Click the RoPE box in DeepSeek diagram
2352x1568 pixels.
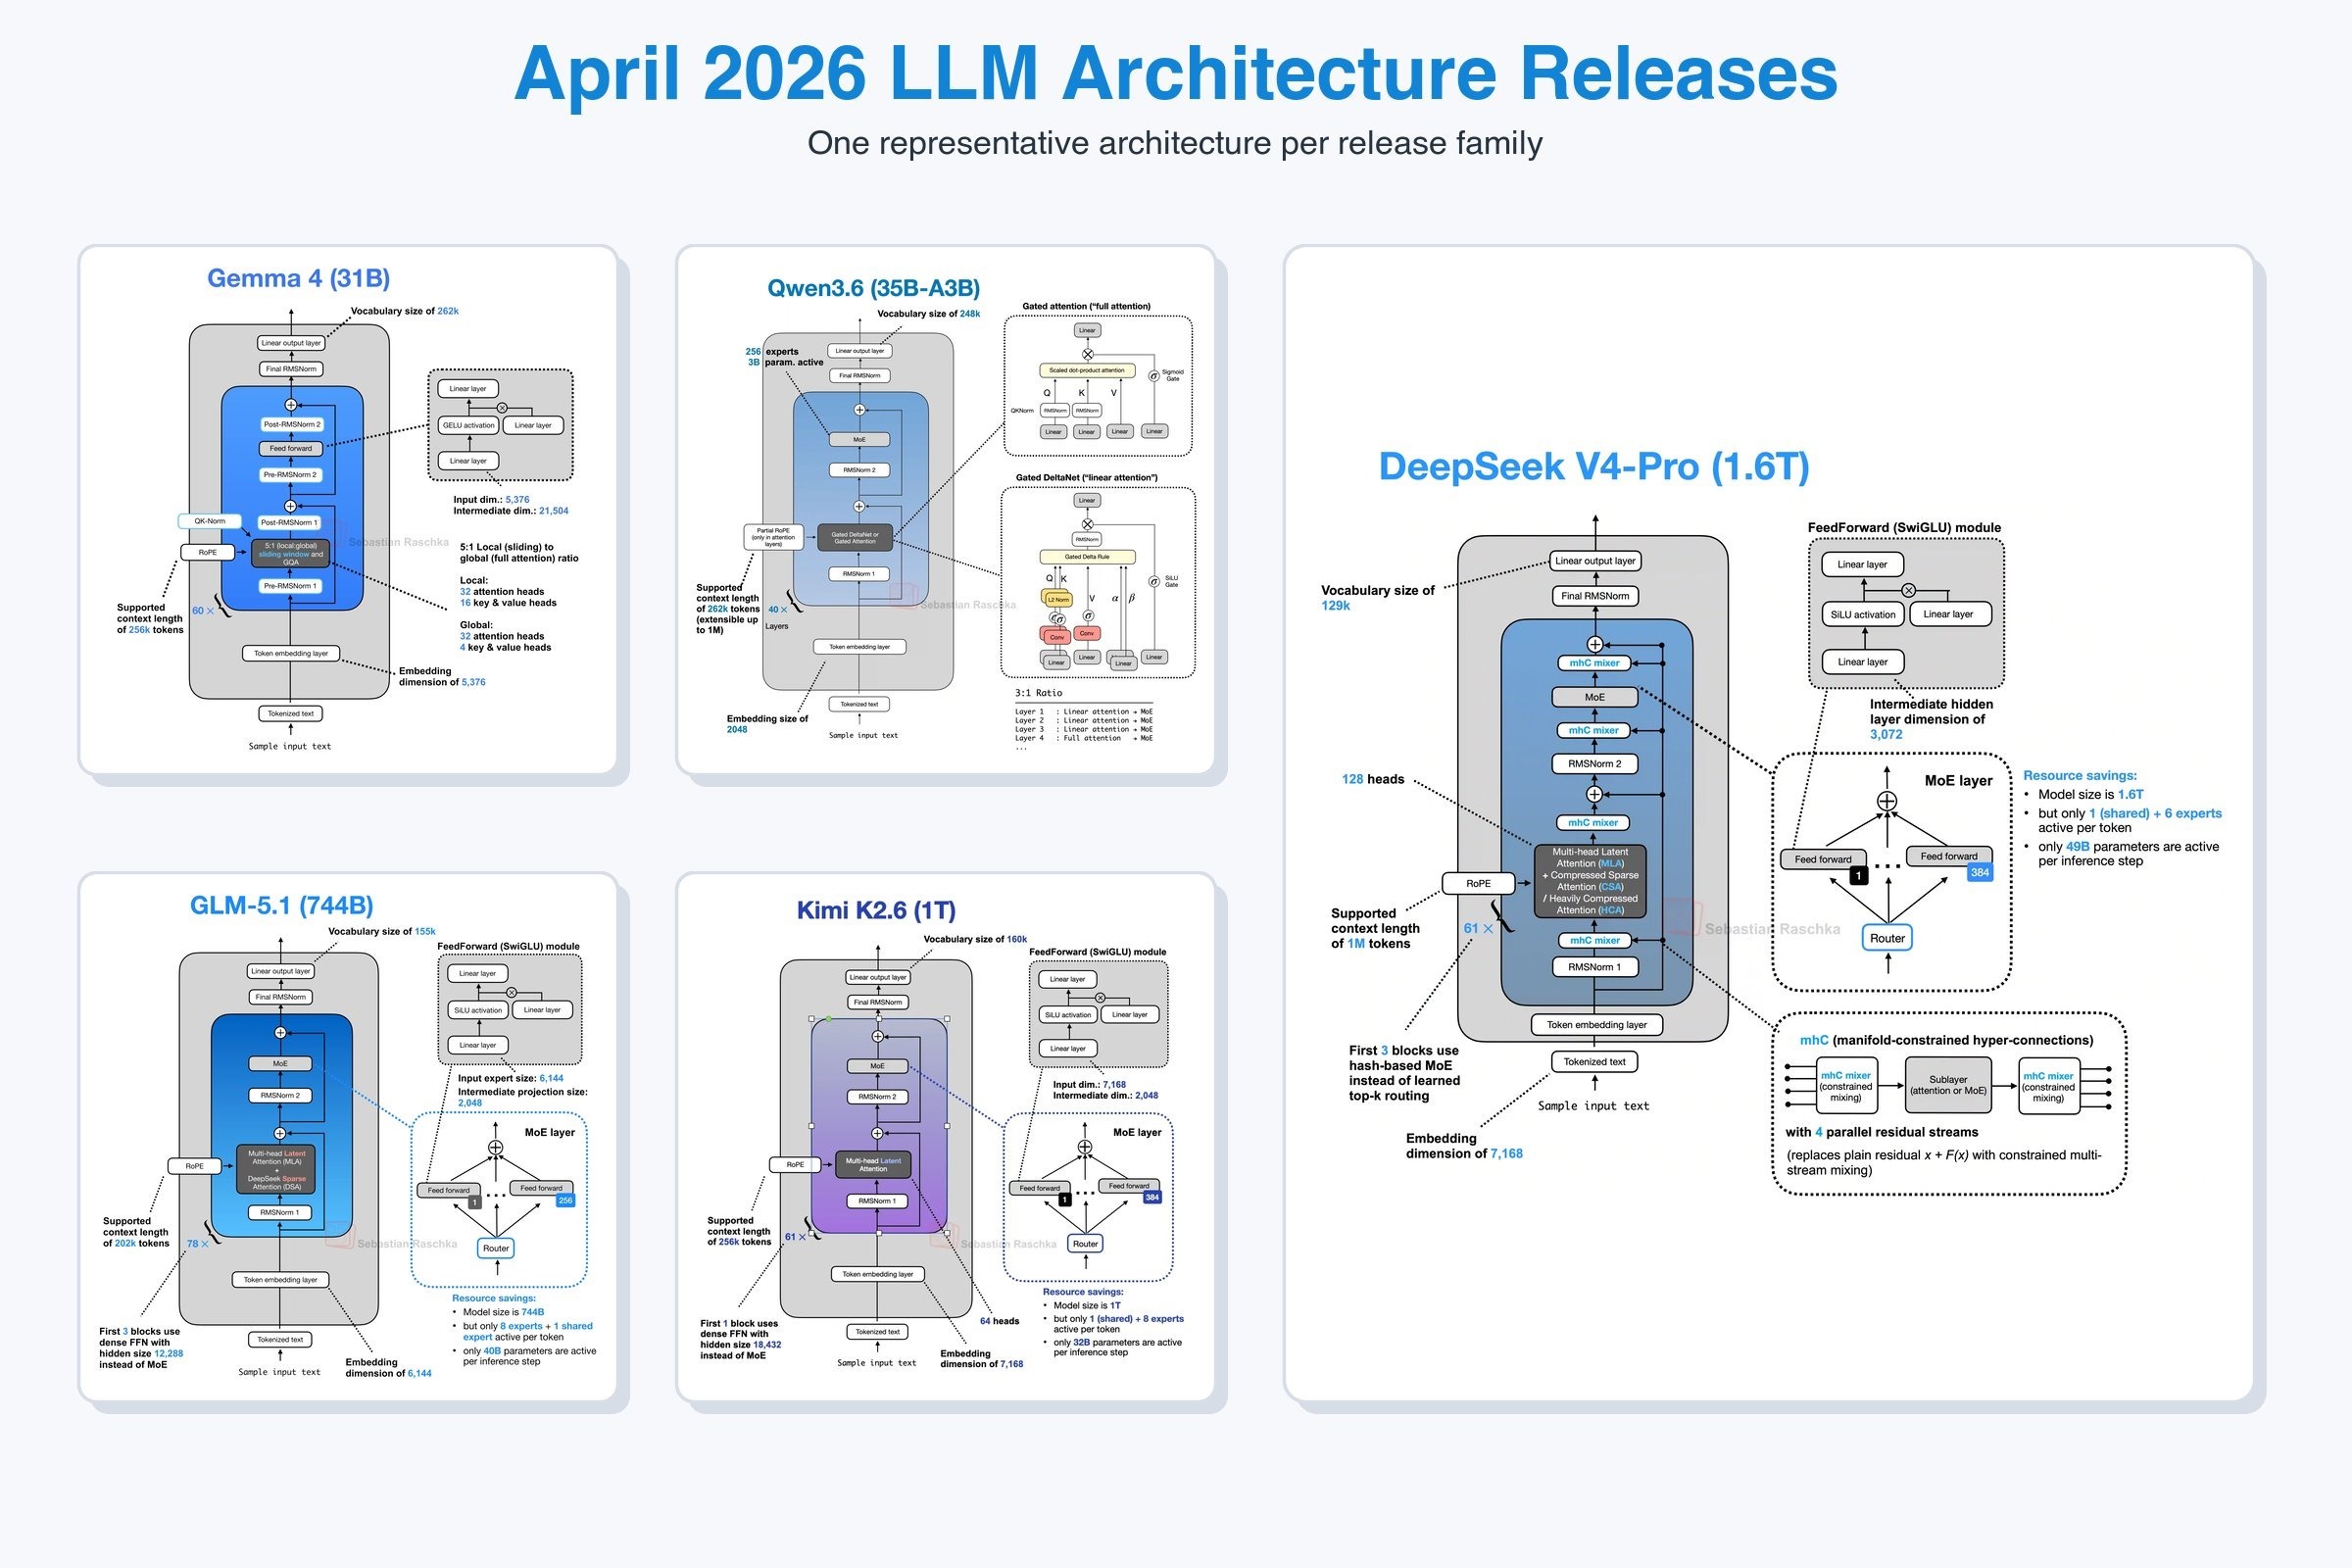[x=1478, y=883]
